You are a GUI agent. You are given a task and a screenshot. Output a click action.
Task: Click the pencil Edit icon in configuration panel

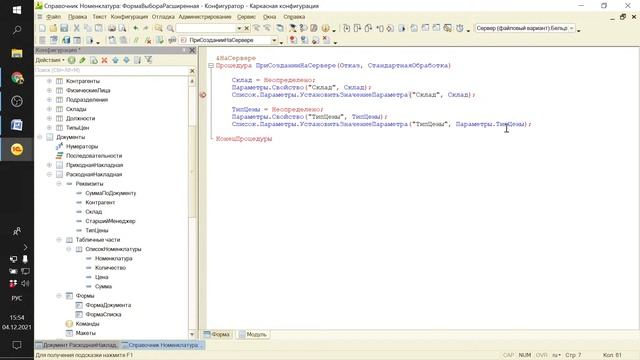(82, 60)
